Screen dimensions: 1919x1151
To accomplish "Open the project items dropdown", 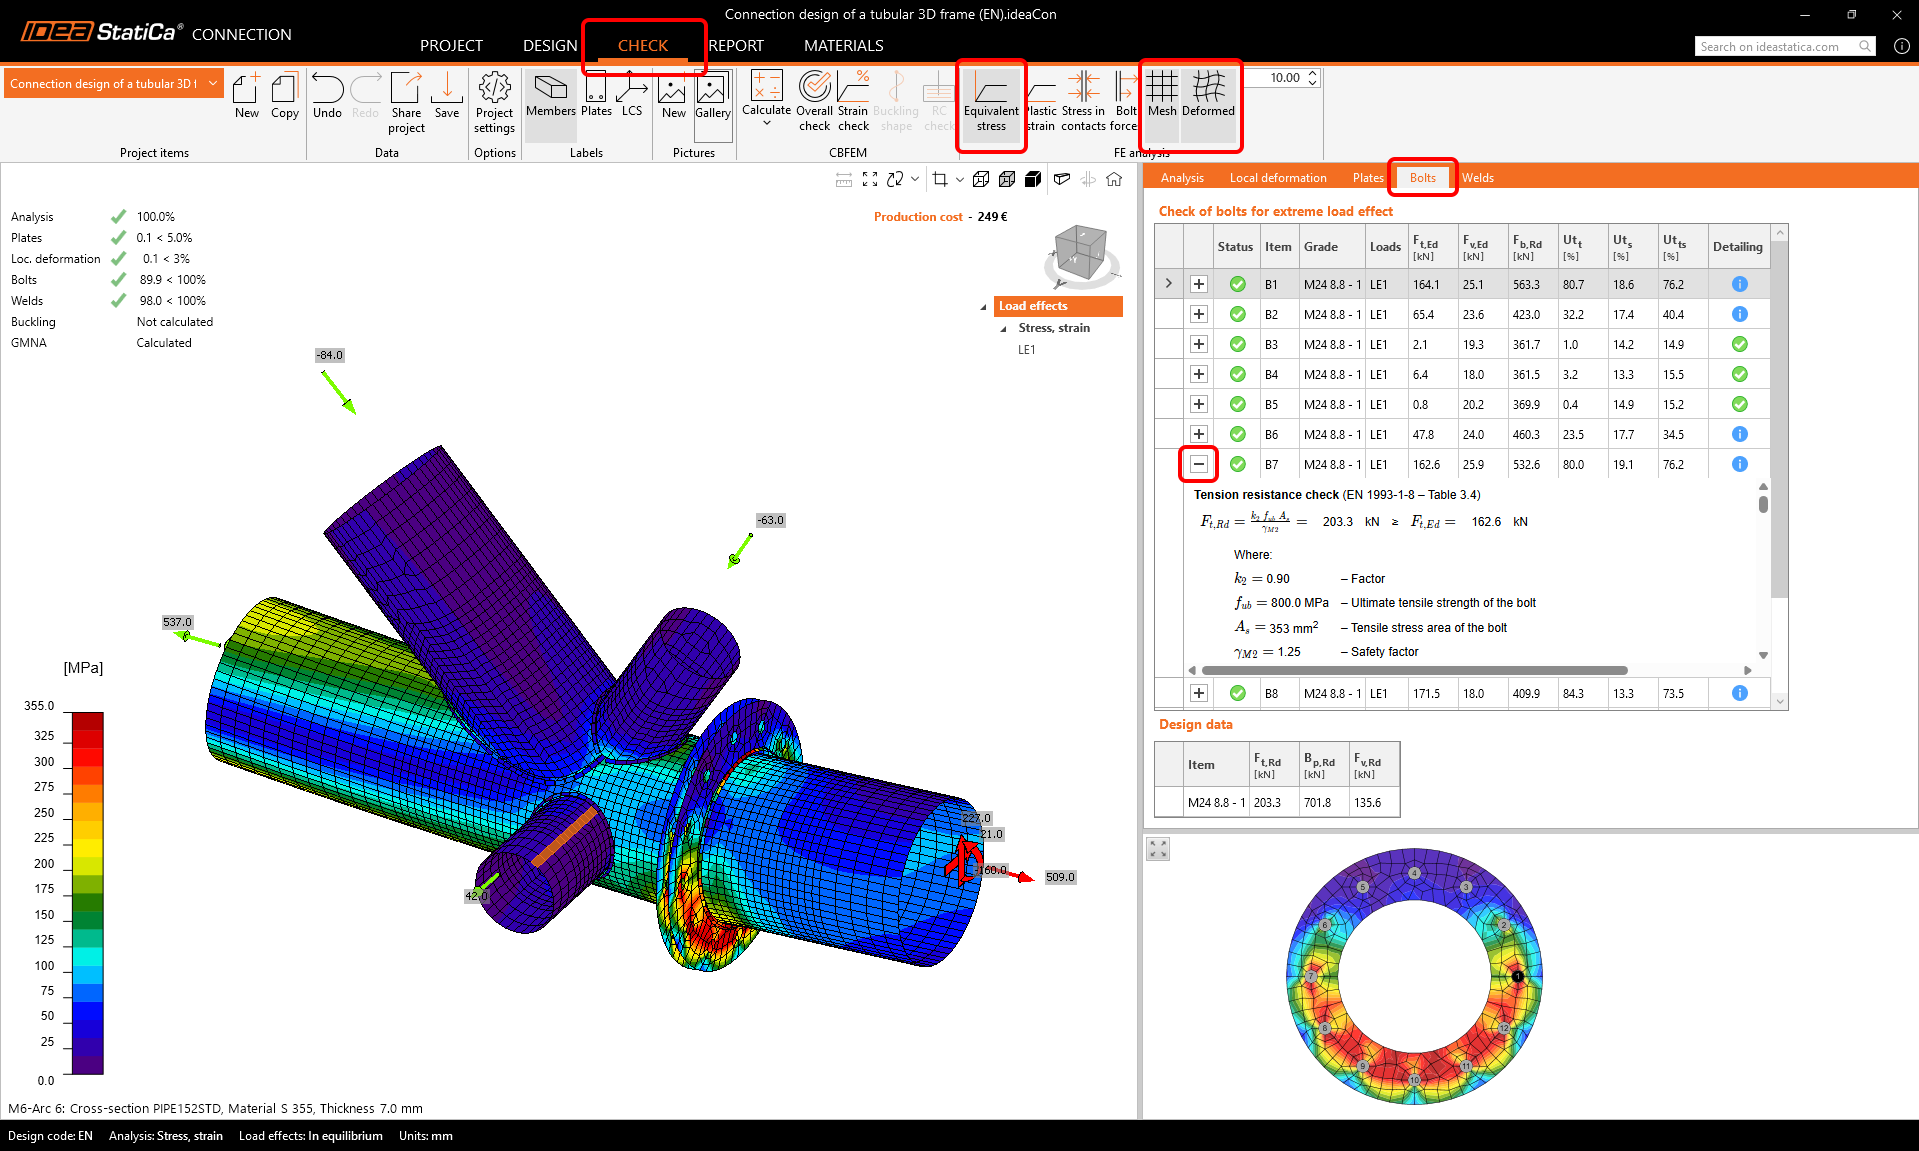I will (213, 83).
